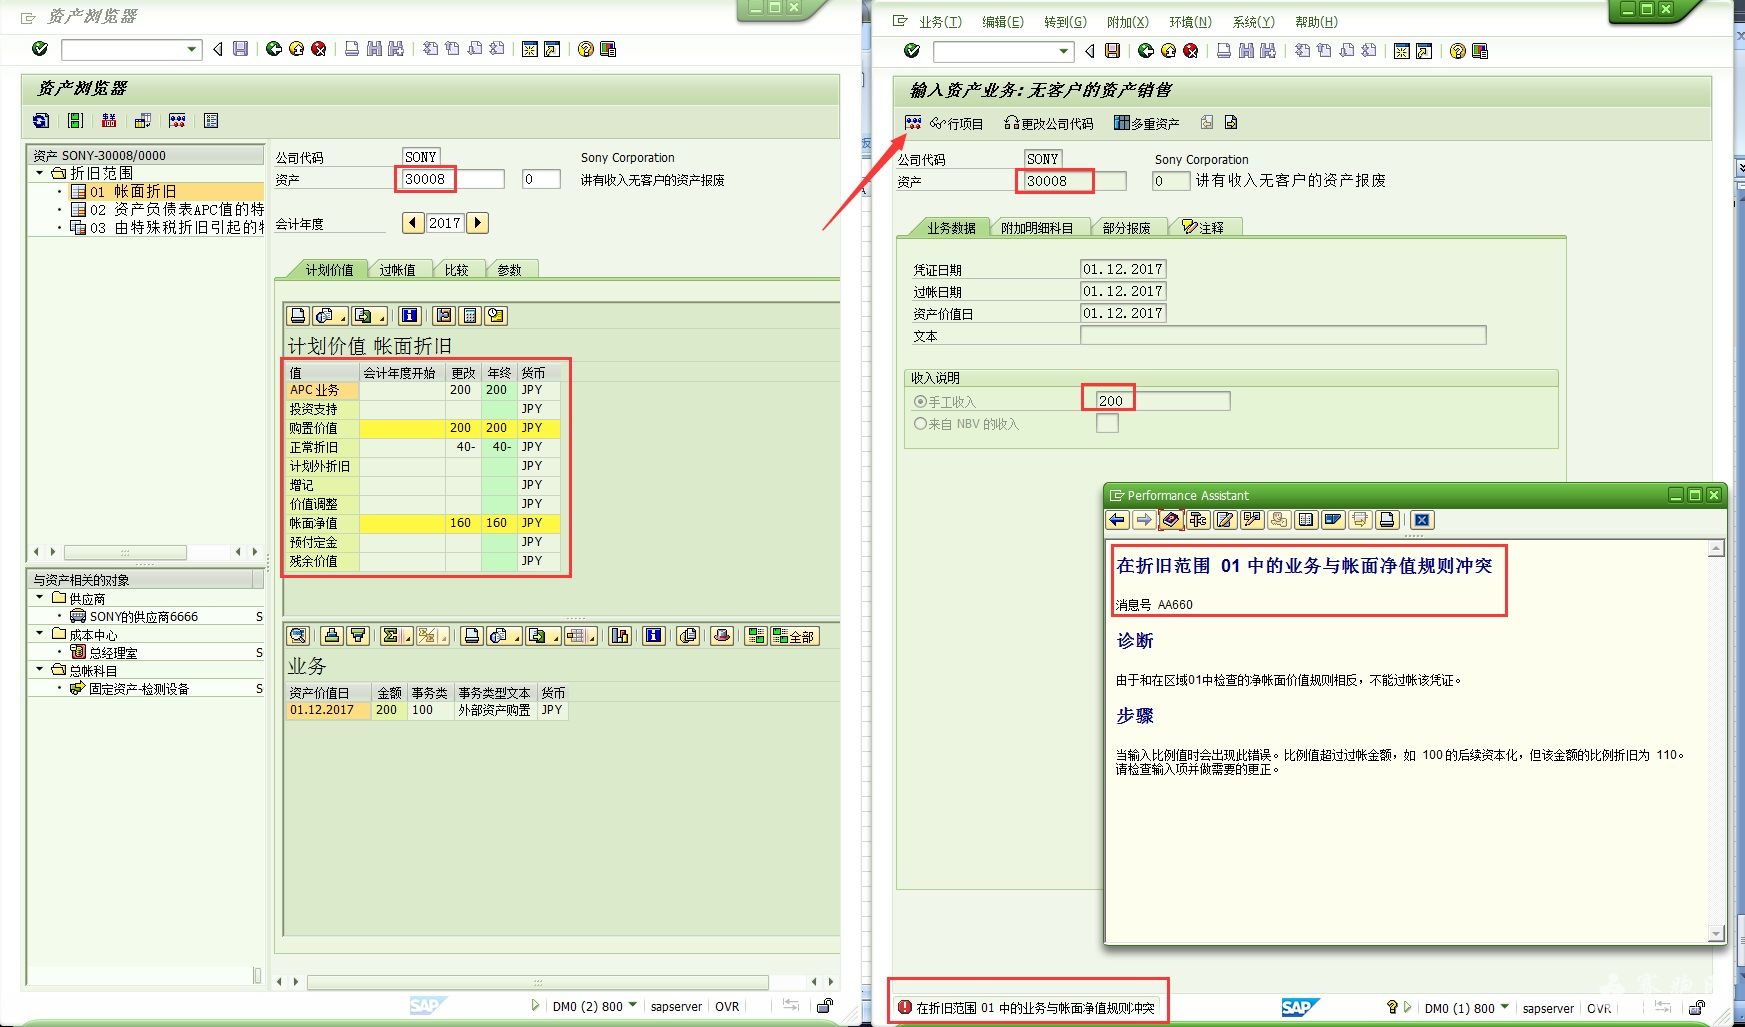
Task: Click the 文本 input field
Action: pyautogui.click(x=1283, y=335)
